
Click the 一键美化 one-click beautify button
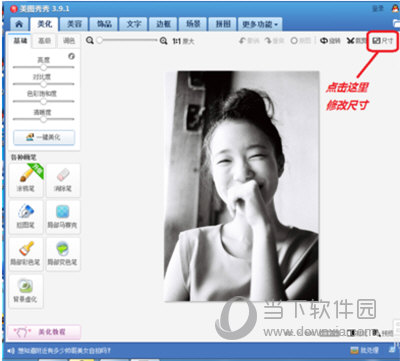tap(44, 137)
